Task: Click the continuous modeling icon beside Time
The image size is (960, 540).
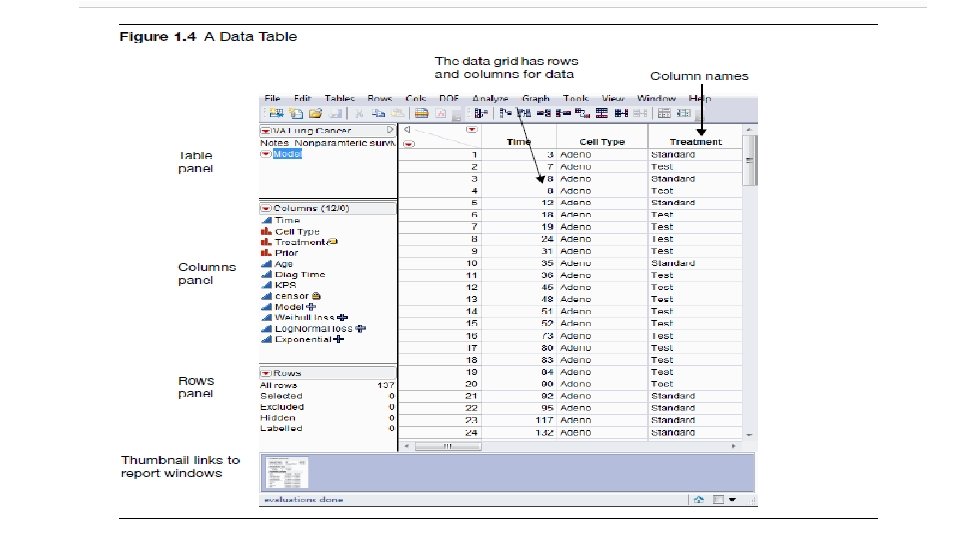Action: (266, 220)
